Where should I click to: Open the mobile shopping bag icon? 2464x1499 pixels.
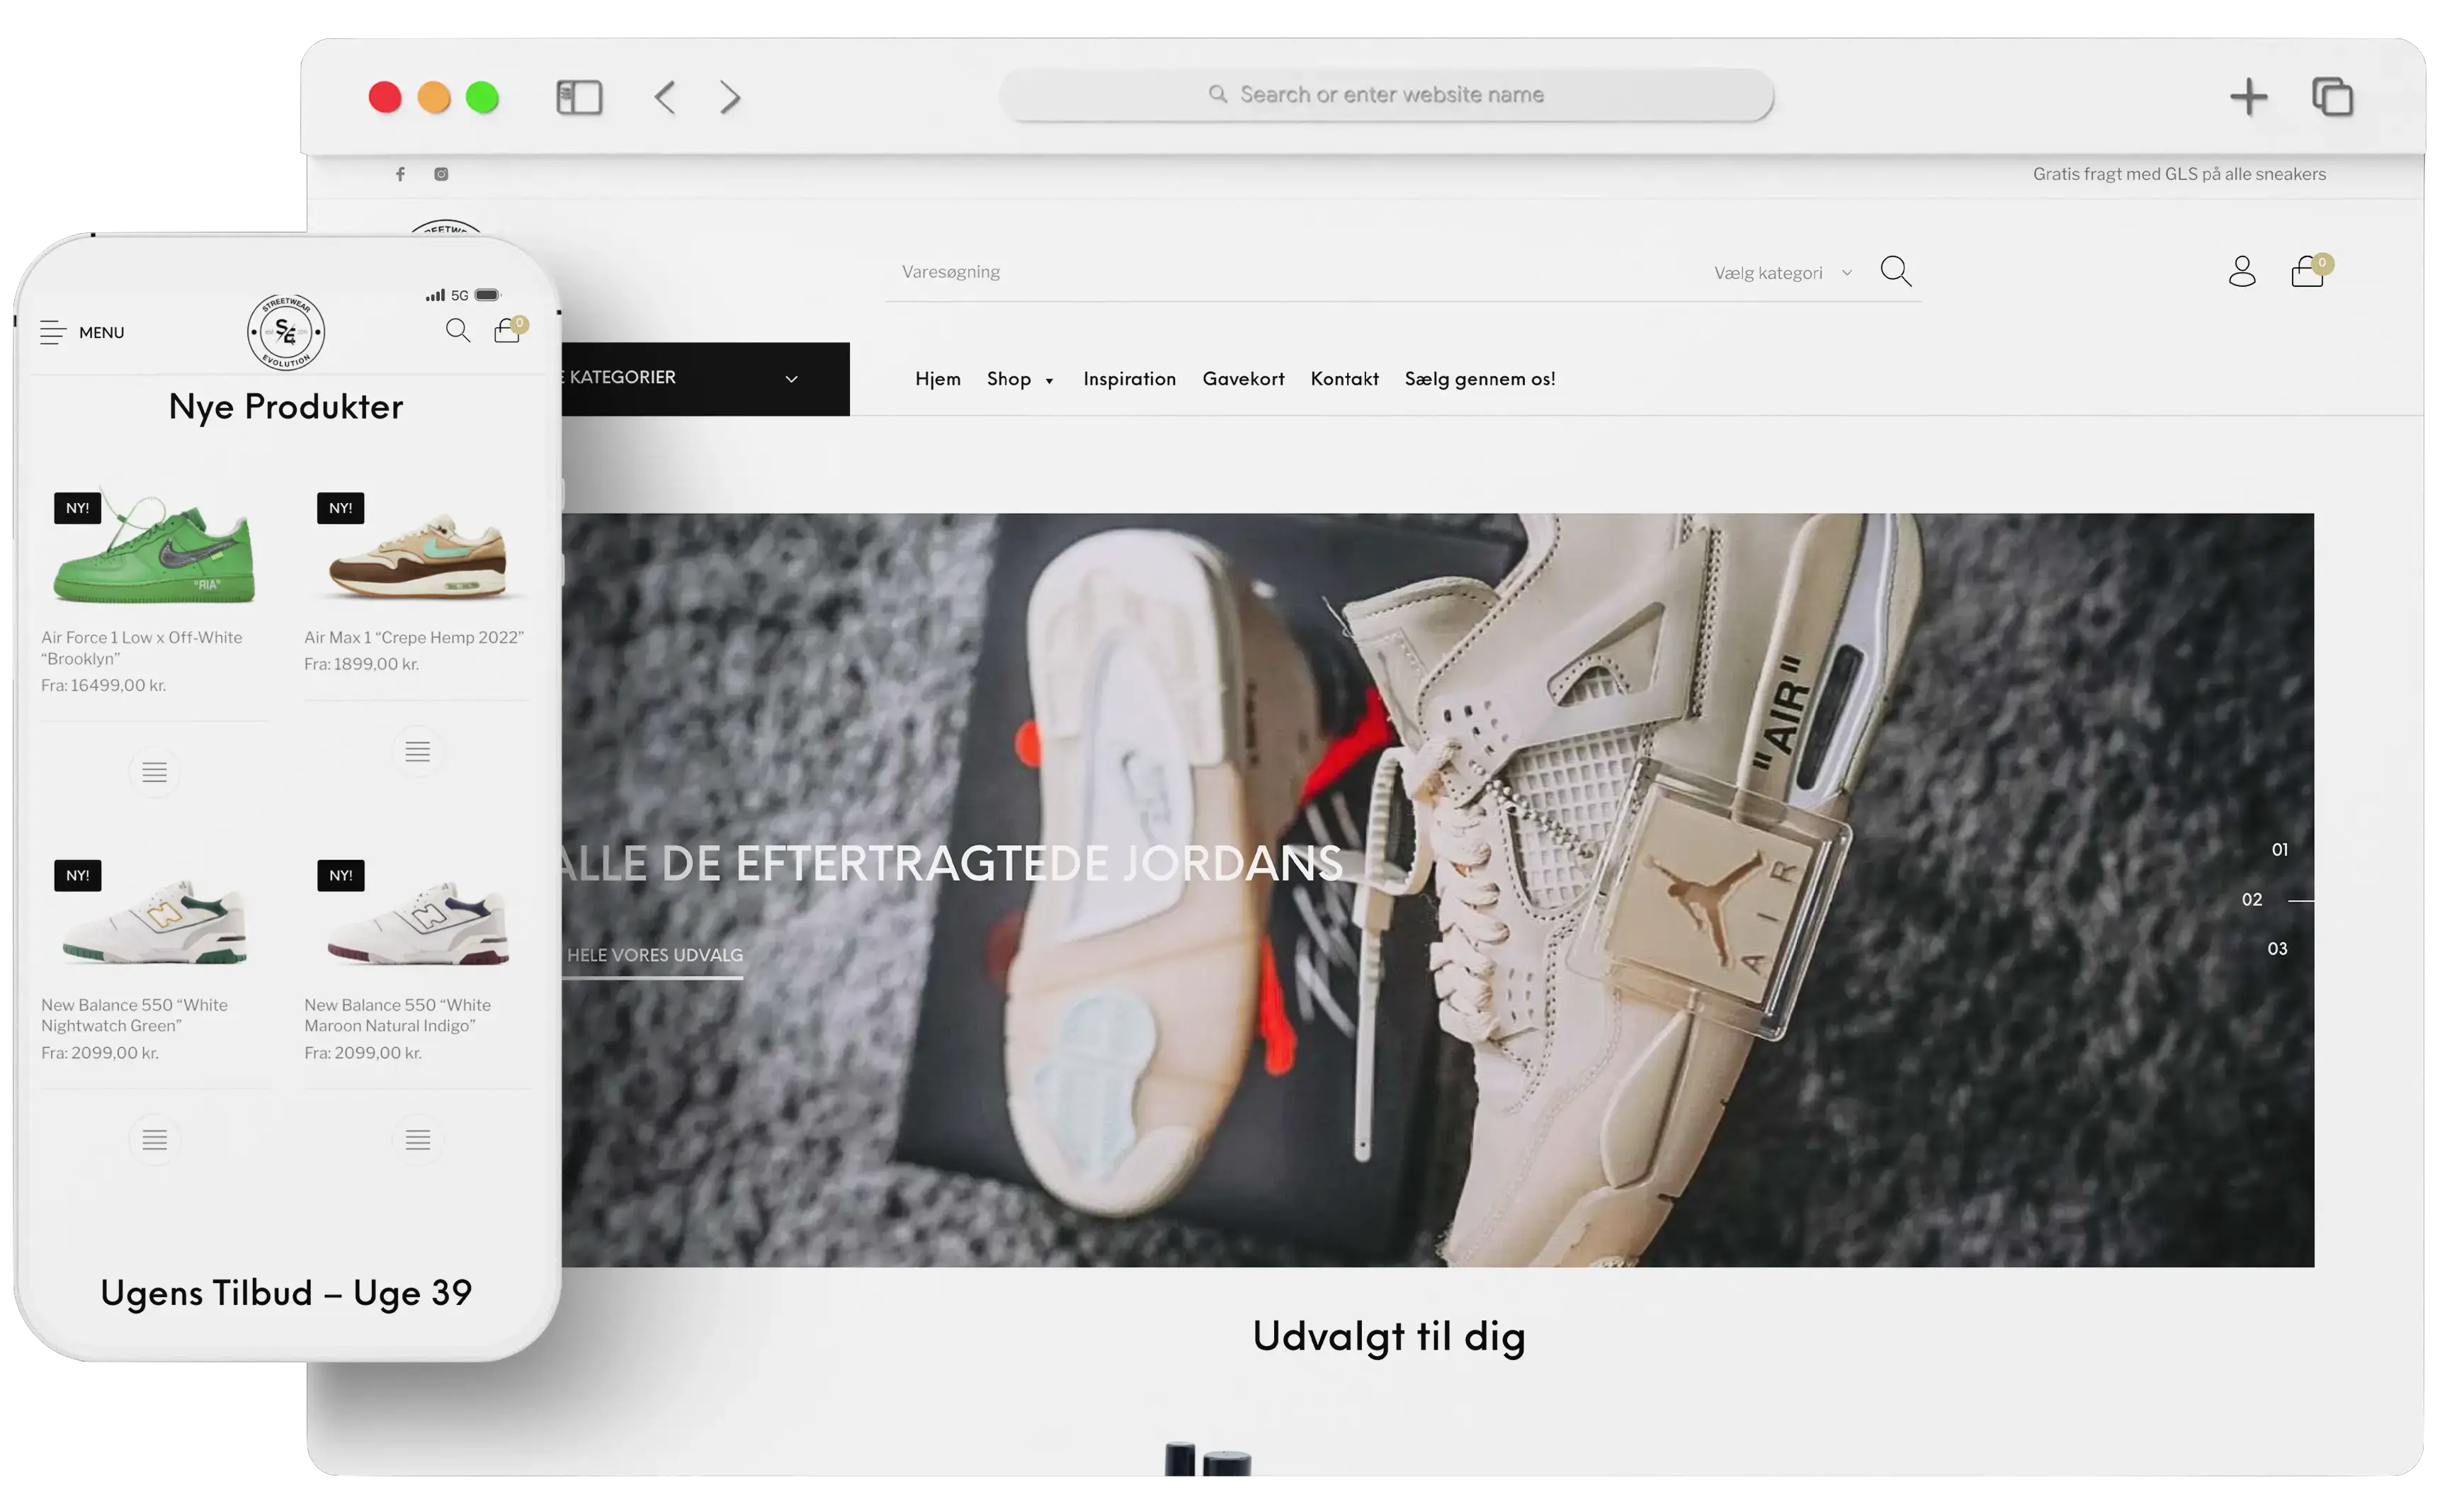tap(509, 331)
